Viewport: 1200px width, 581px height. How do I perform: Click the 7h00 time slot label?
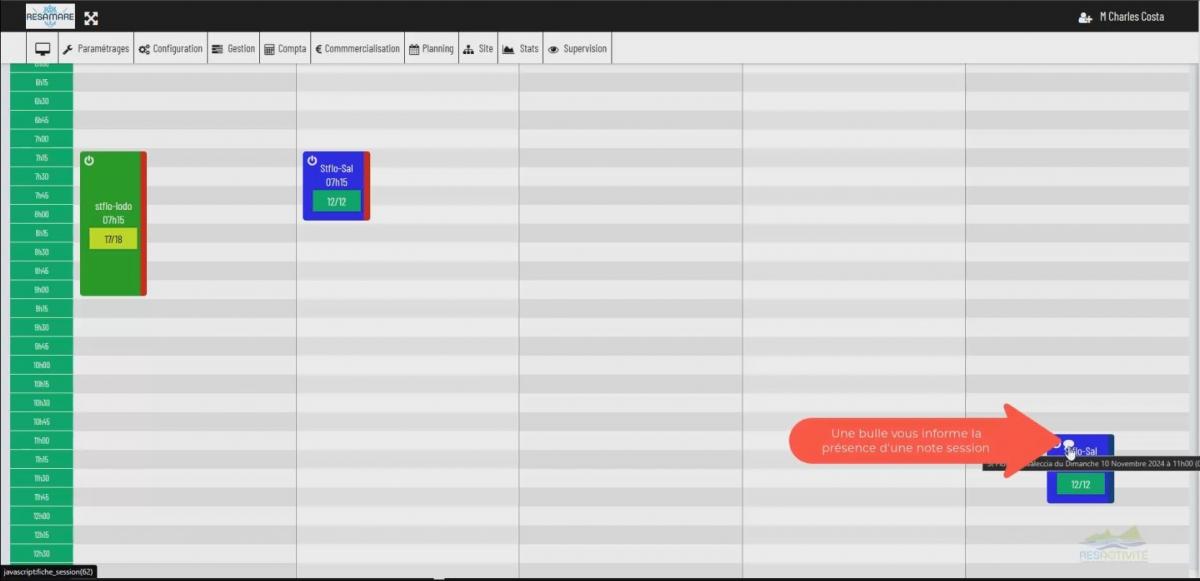tap(41, 139)
